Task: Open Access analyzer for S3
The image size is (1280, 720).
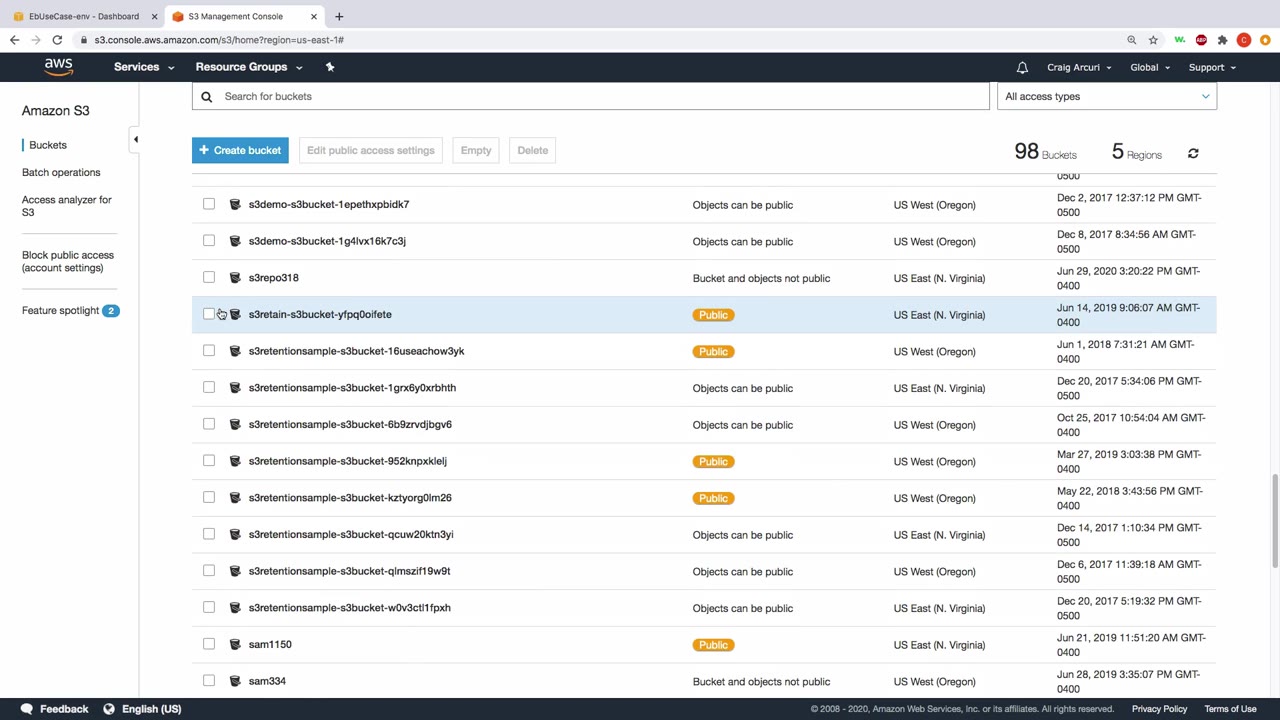Action: [67, 206]
